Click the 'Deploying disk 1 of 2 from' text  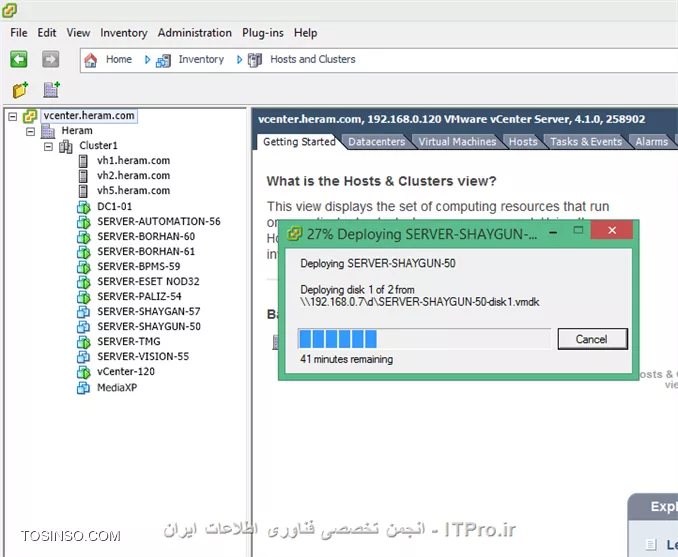coord(357,290)
